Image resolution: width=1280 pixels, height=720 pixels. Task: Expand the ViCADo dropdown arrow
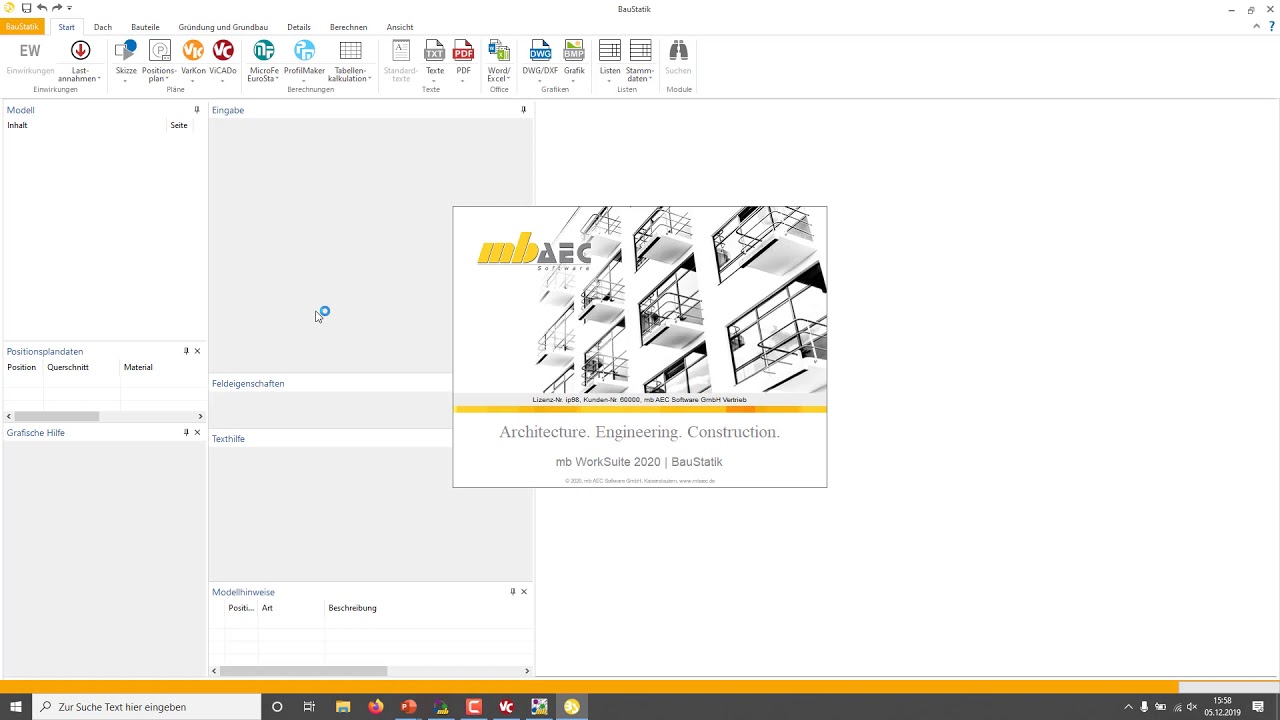[223, 80]
